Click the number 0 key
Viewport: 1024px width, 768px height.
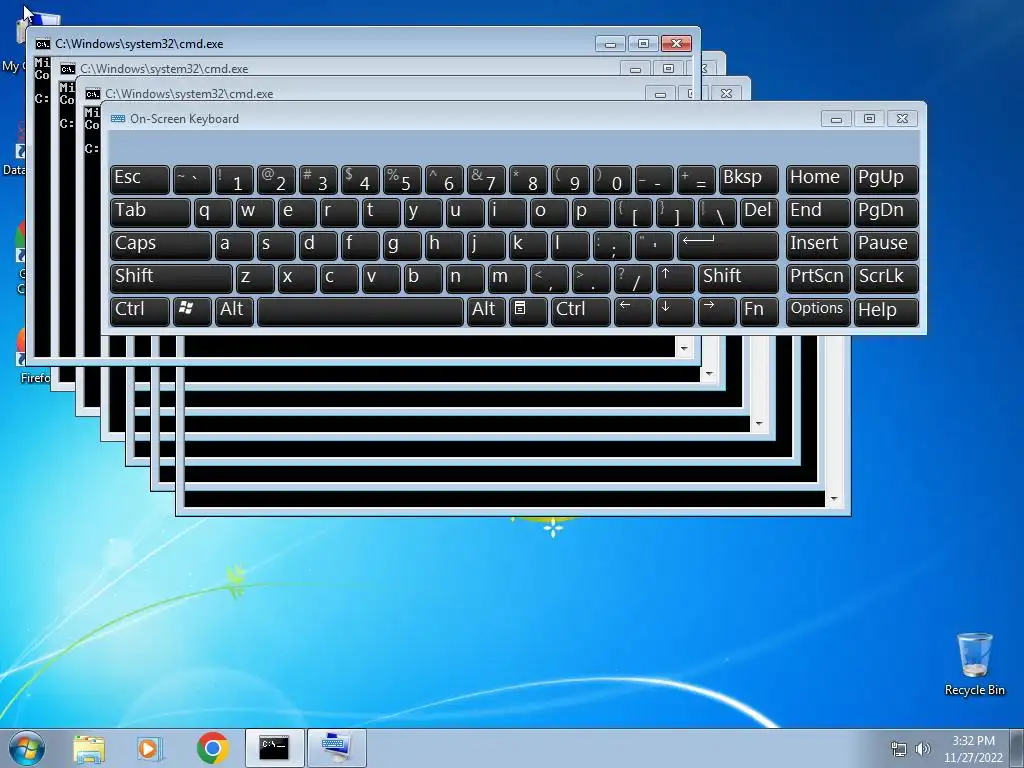(x=612, y=180)
